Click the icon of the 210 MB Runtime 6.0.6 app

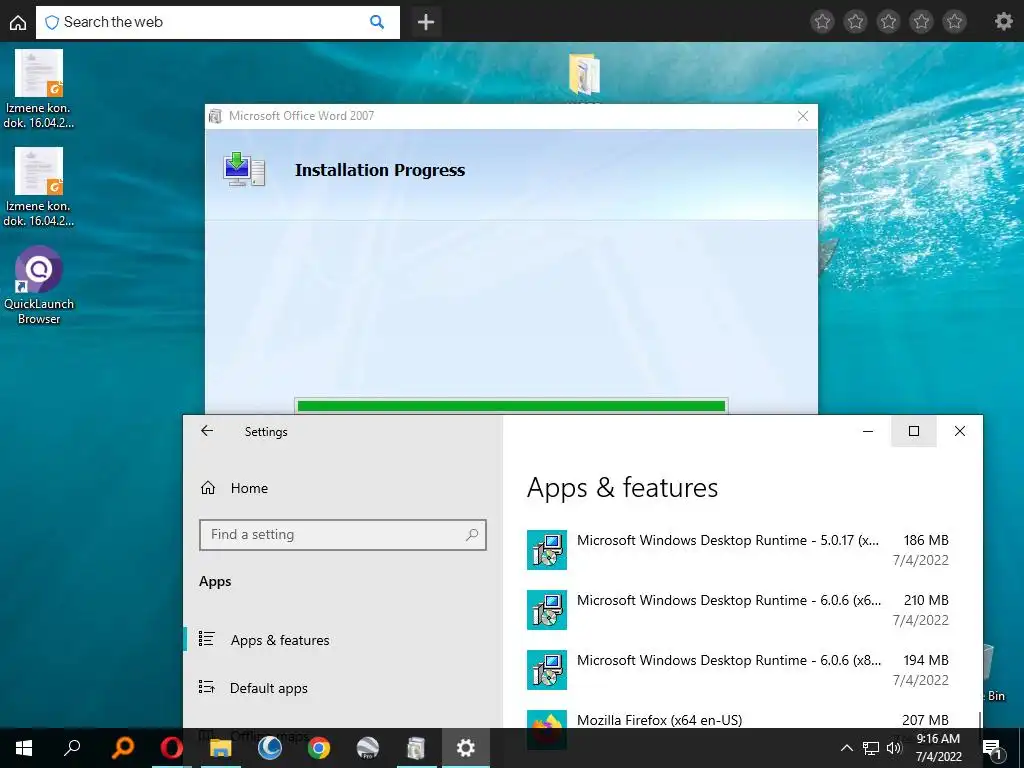pyautogui.click(x=547, y=610)
